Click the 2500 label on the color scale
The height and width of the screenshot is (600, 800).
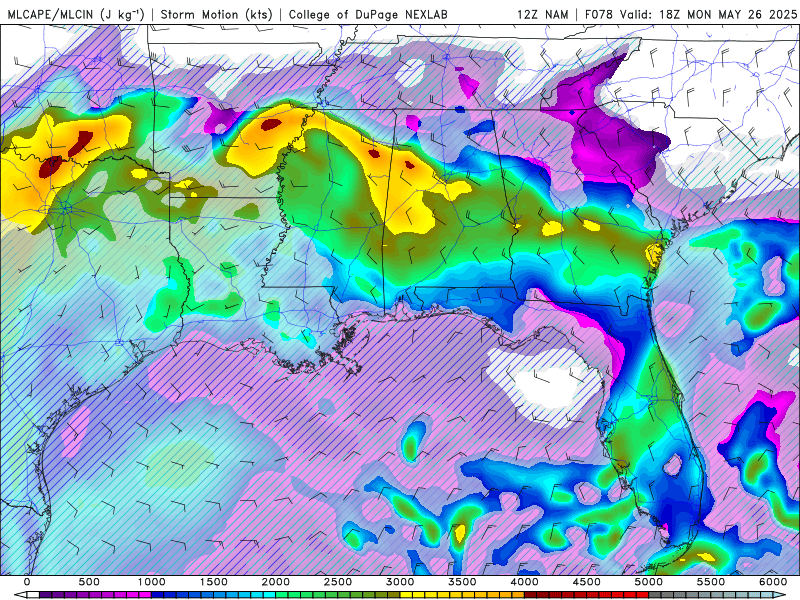point(338,582)
